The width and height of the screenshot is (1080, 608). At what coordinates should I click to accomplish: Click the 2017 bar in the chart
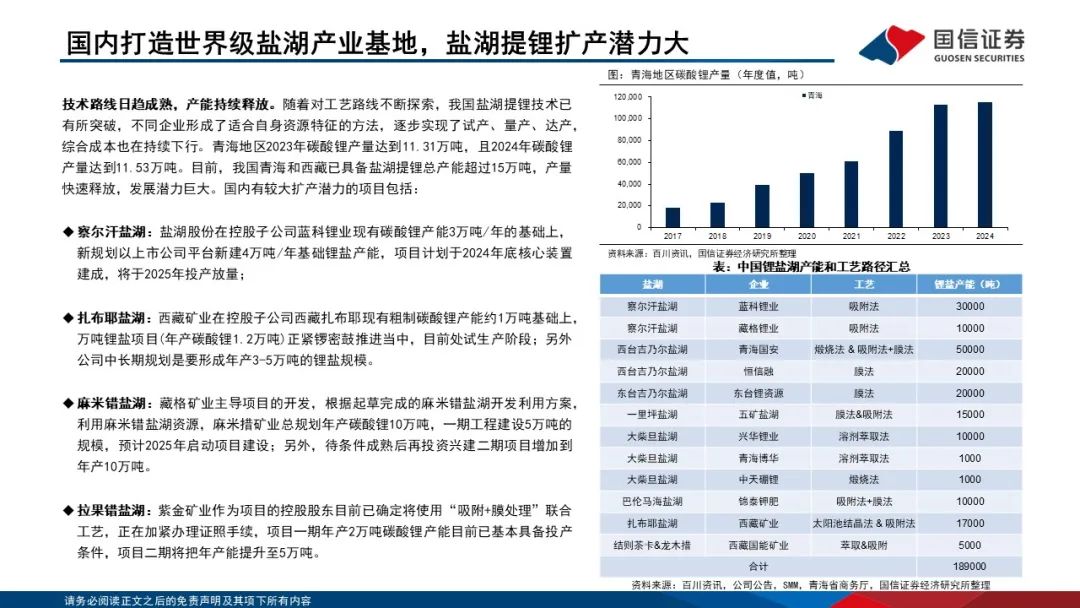pyautogui.click(x=673, y=218)
